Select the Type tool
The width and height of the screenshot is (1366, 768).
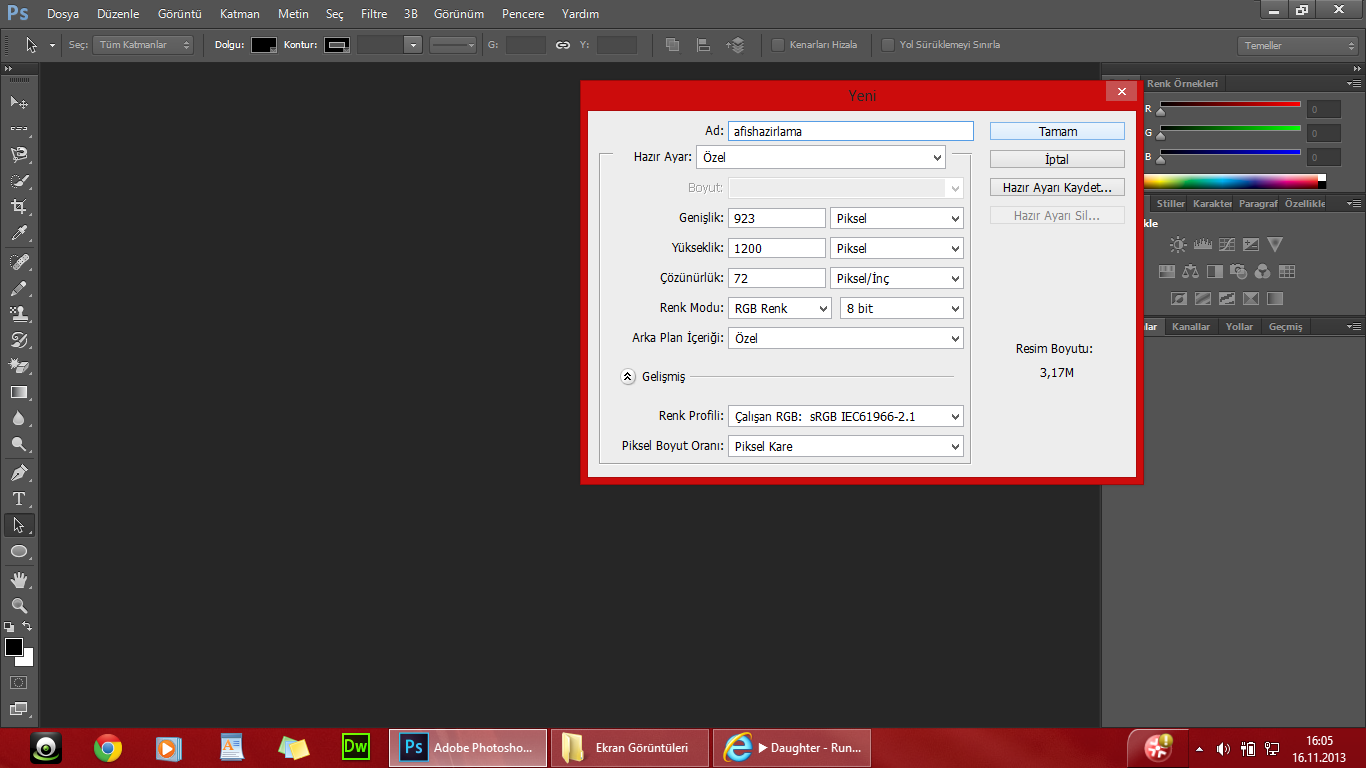[x=18, y=499]
